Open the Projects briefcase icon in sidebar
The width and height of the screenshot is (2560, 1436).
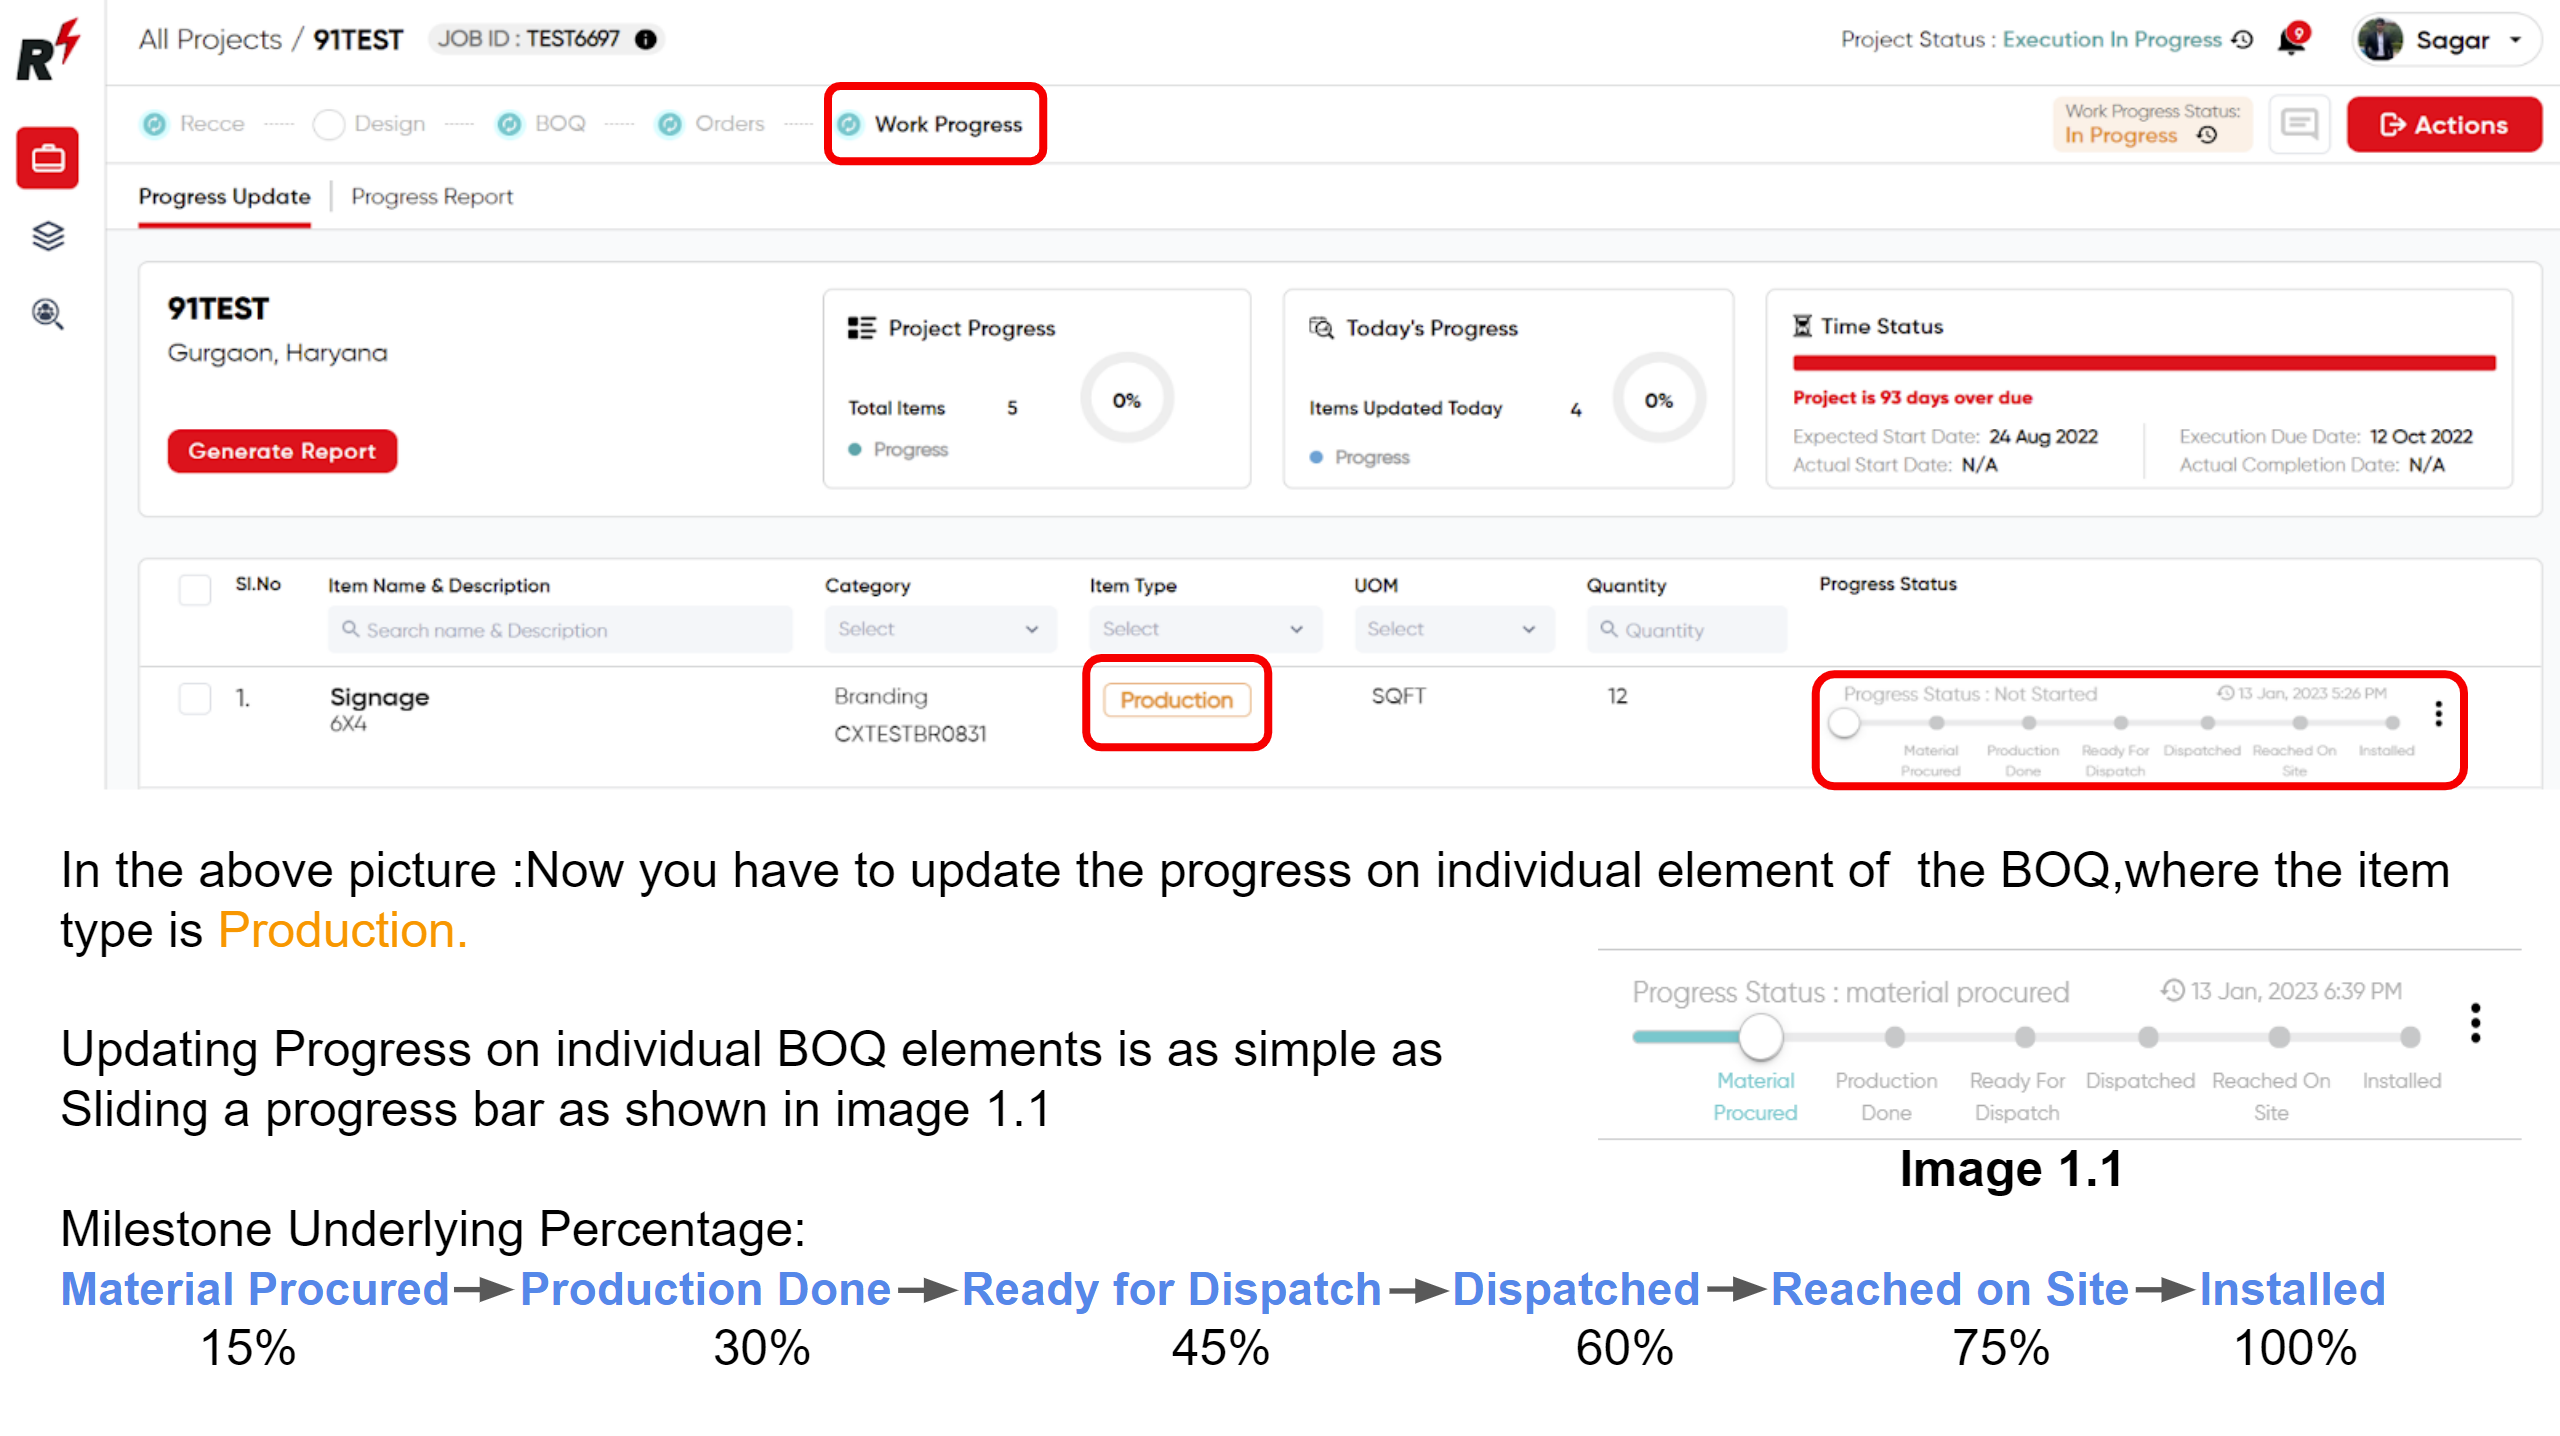[x=47, y=157]
